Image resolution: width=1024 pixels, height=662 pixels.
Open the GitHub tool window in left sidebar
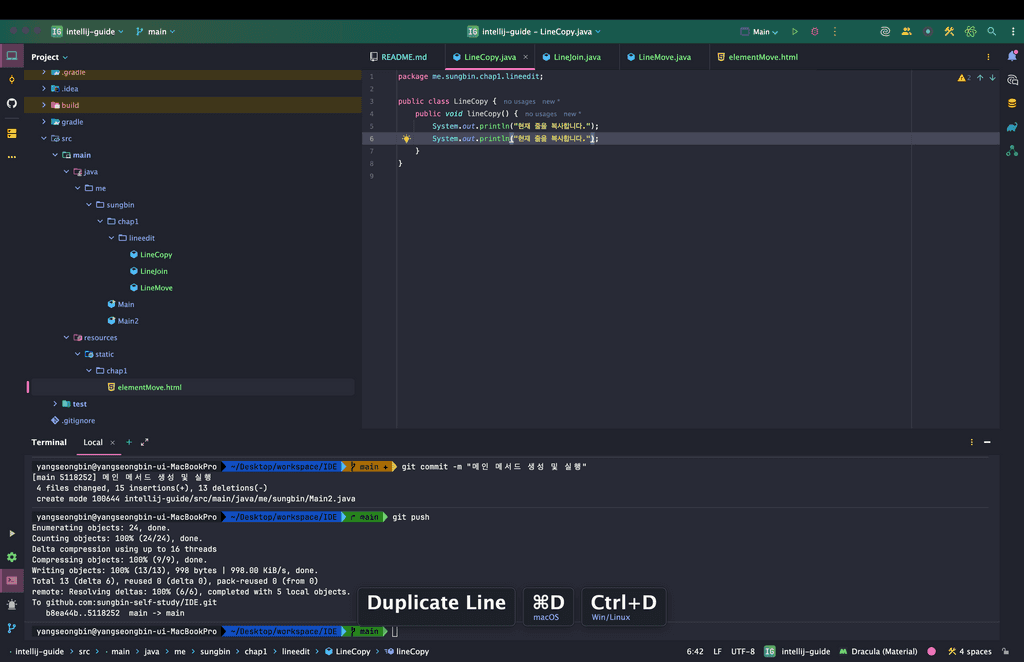point(12,103)
